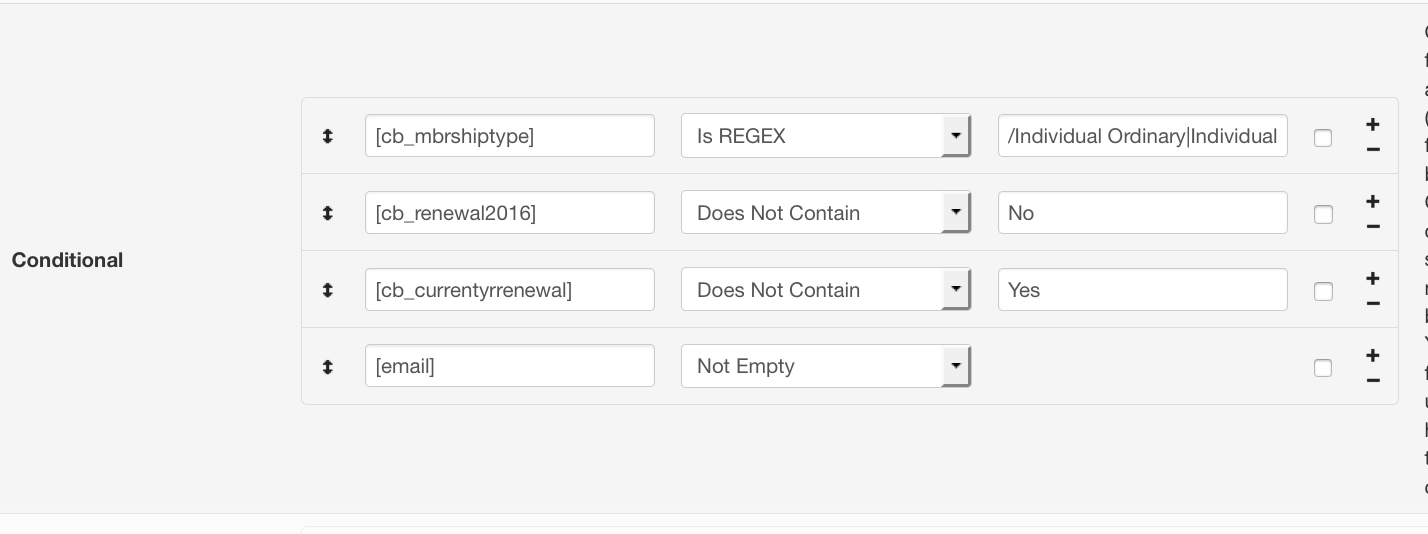Click the reorder handle of the email row
1428x534 pixels.
327,367
